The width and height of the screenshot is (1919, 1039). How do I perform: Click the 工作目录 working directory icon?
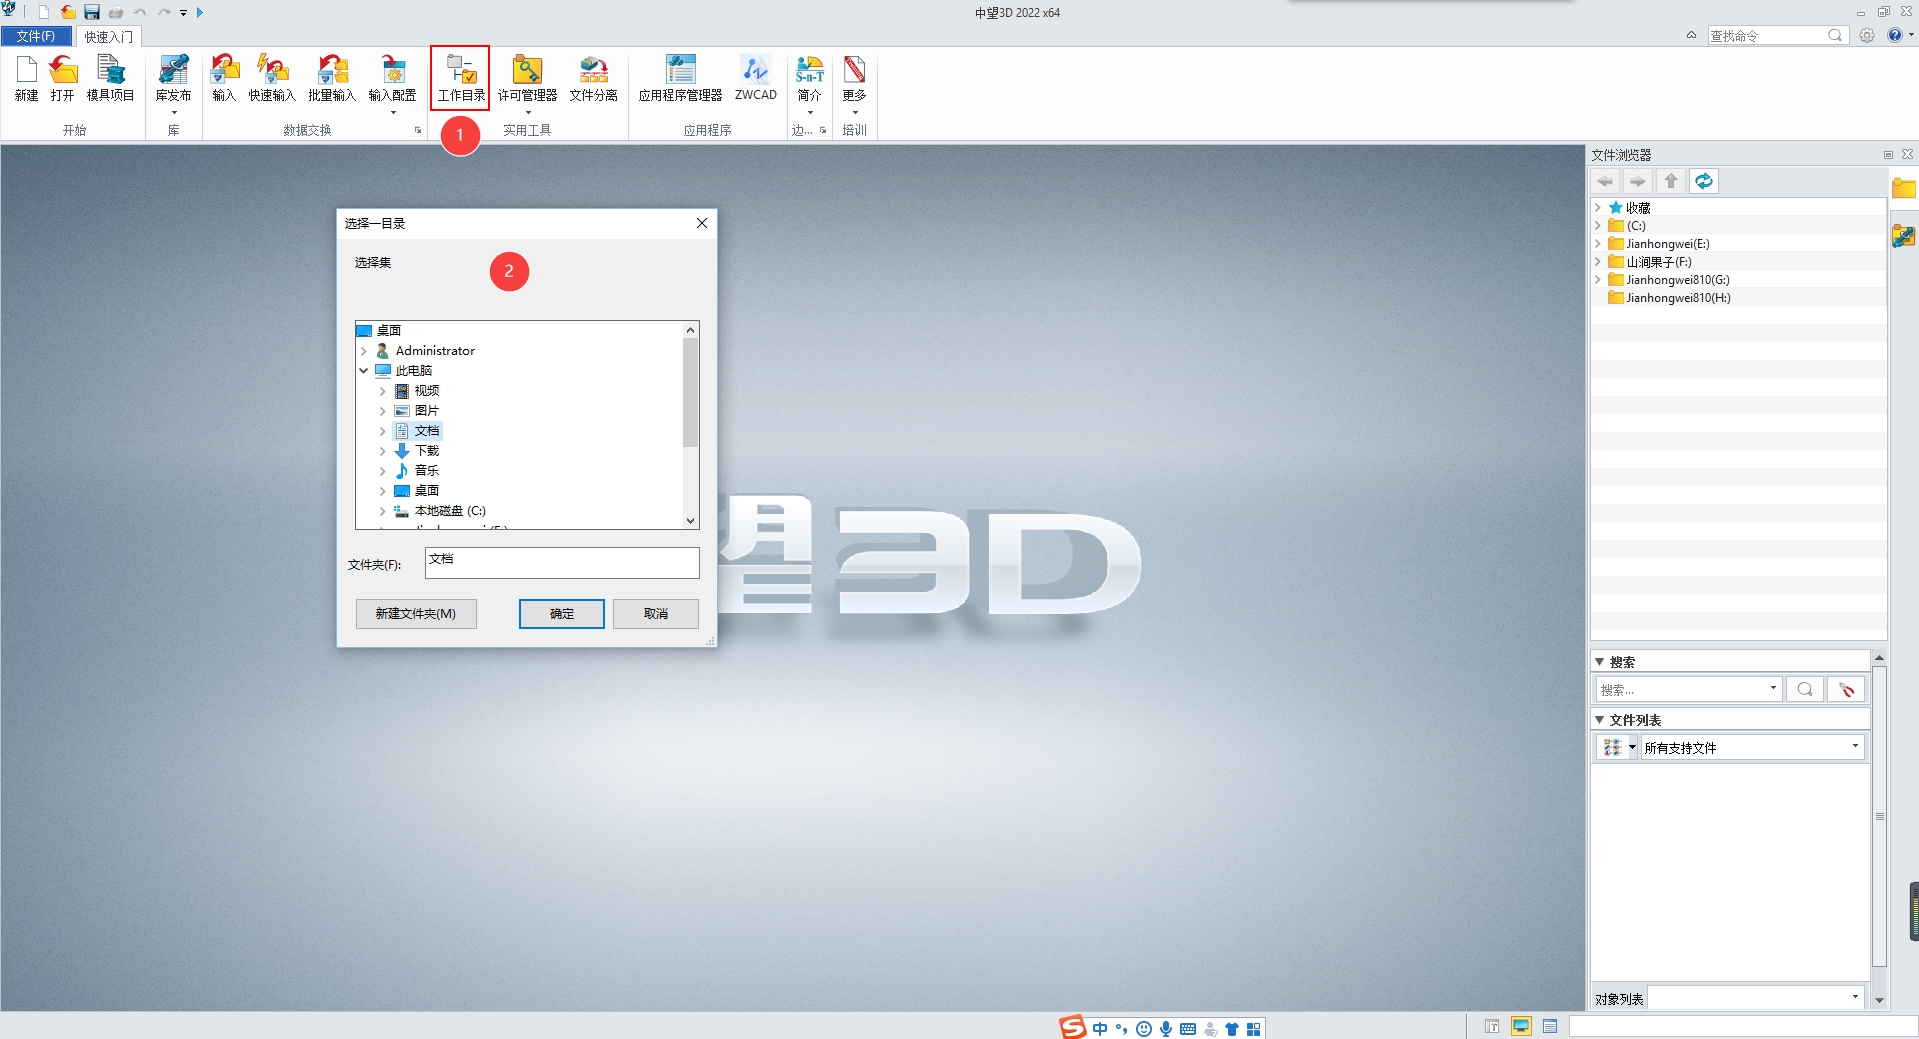(x=460, y=78)
